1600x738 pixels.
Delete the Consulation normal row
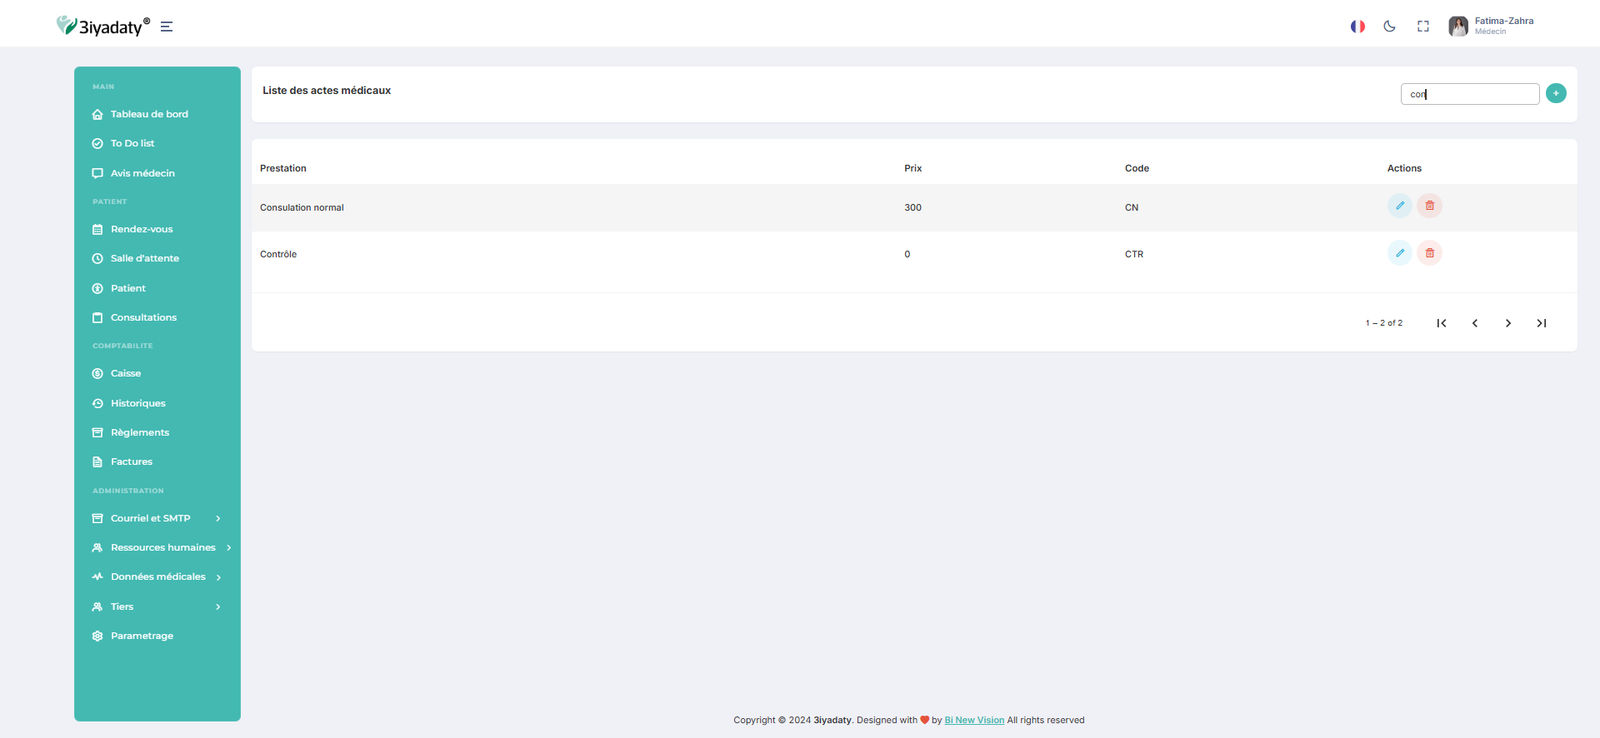(1429, 206)
